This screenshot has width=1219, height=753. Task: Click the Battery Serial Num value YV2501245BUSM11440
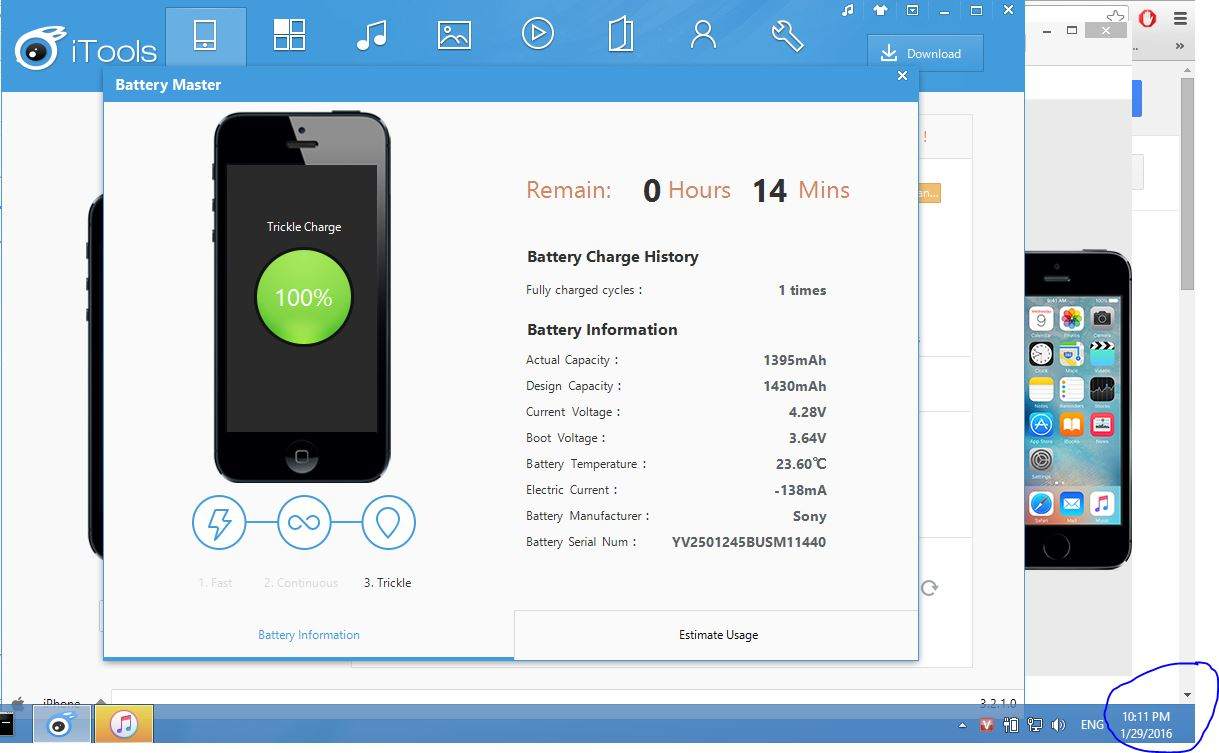[749, 542]
